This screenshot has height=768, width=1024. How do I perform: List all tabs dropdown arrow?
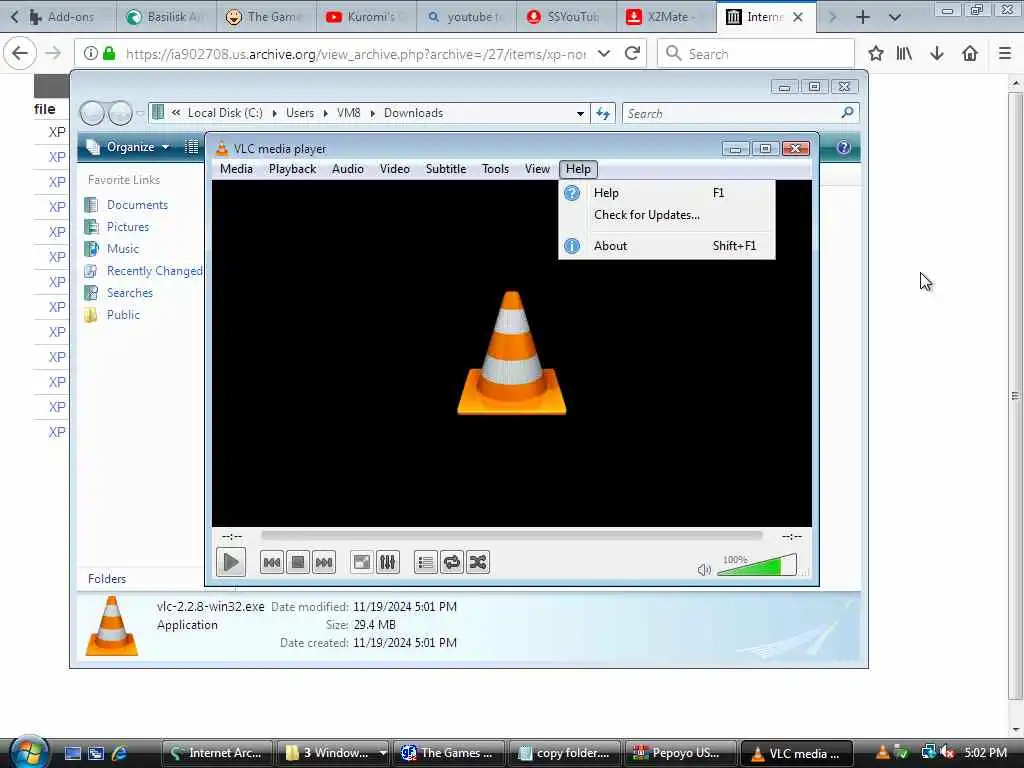click(895, 17)
